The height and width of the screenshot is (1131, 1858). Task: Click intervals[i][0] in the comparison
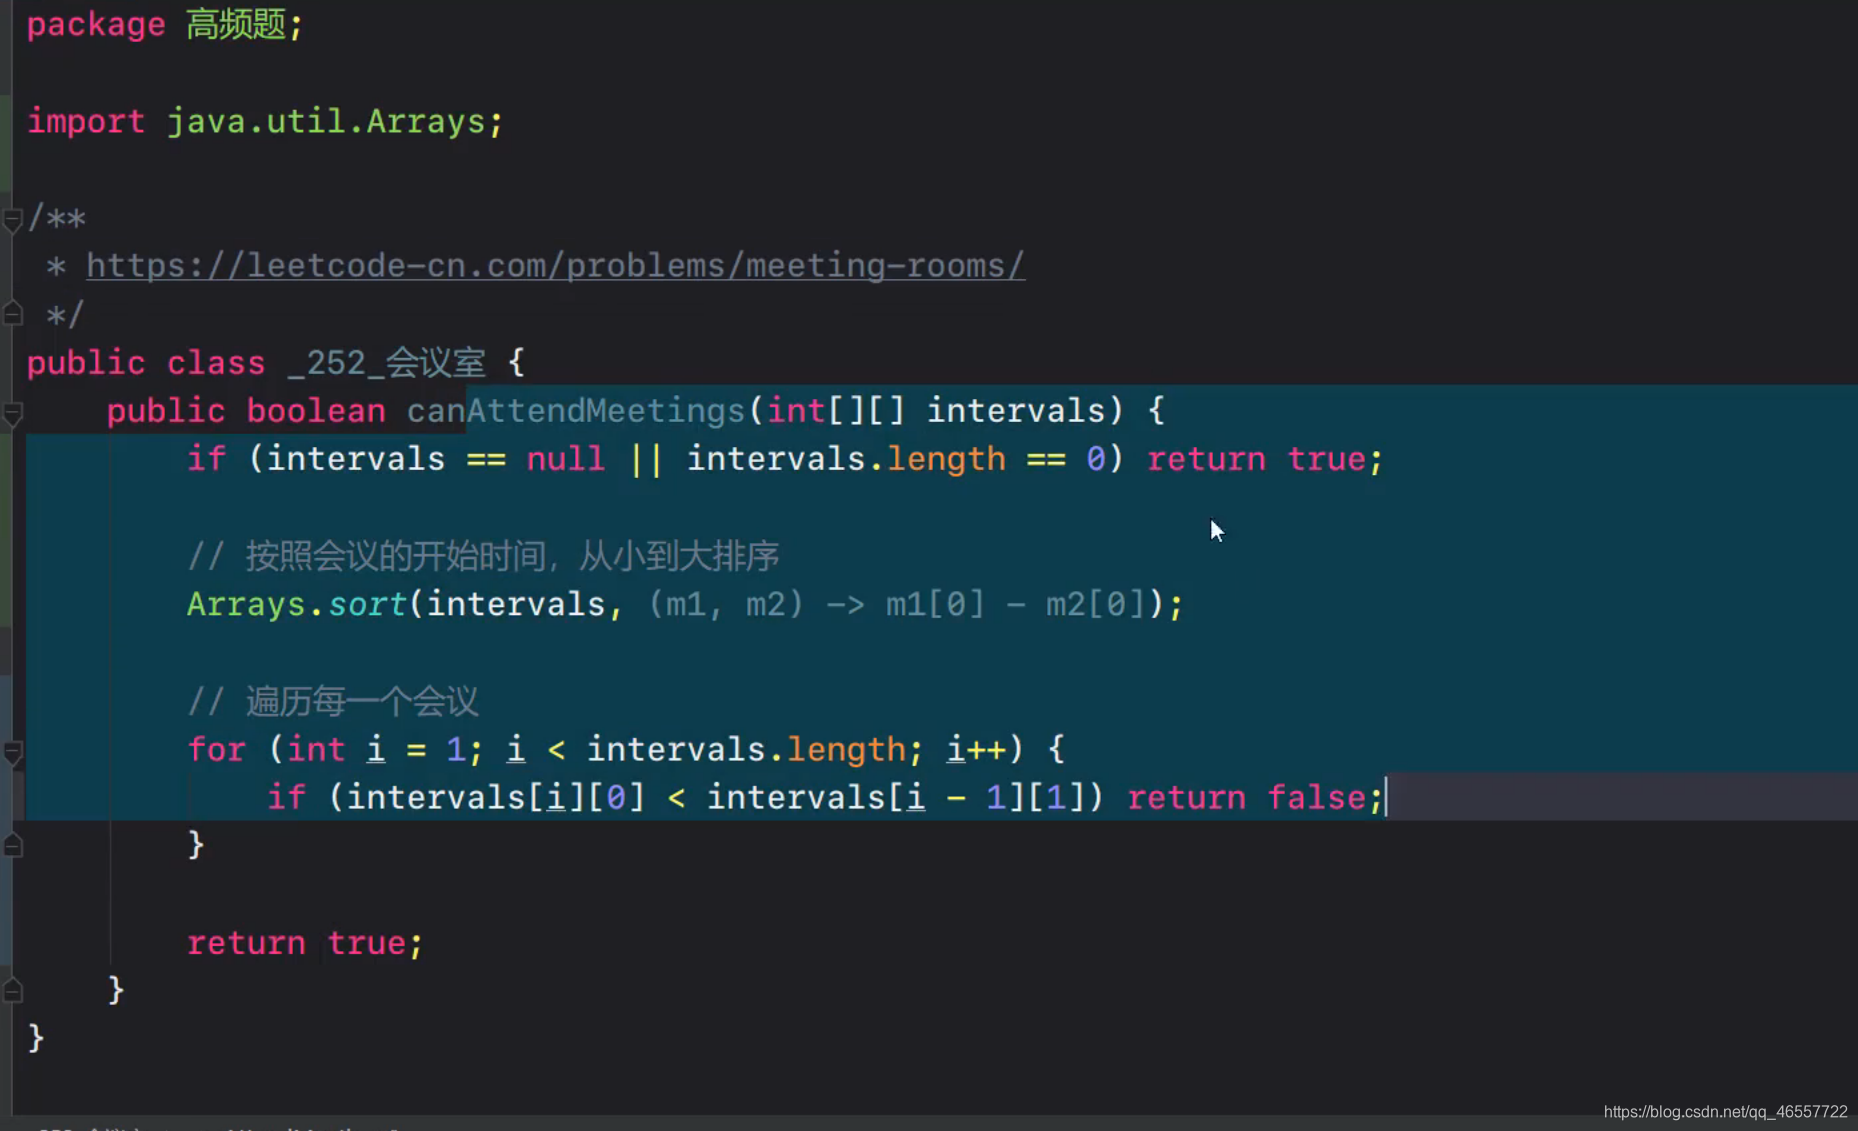496,797
